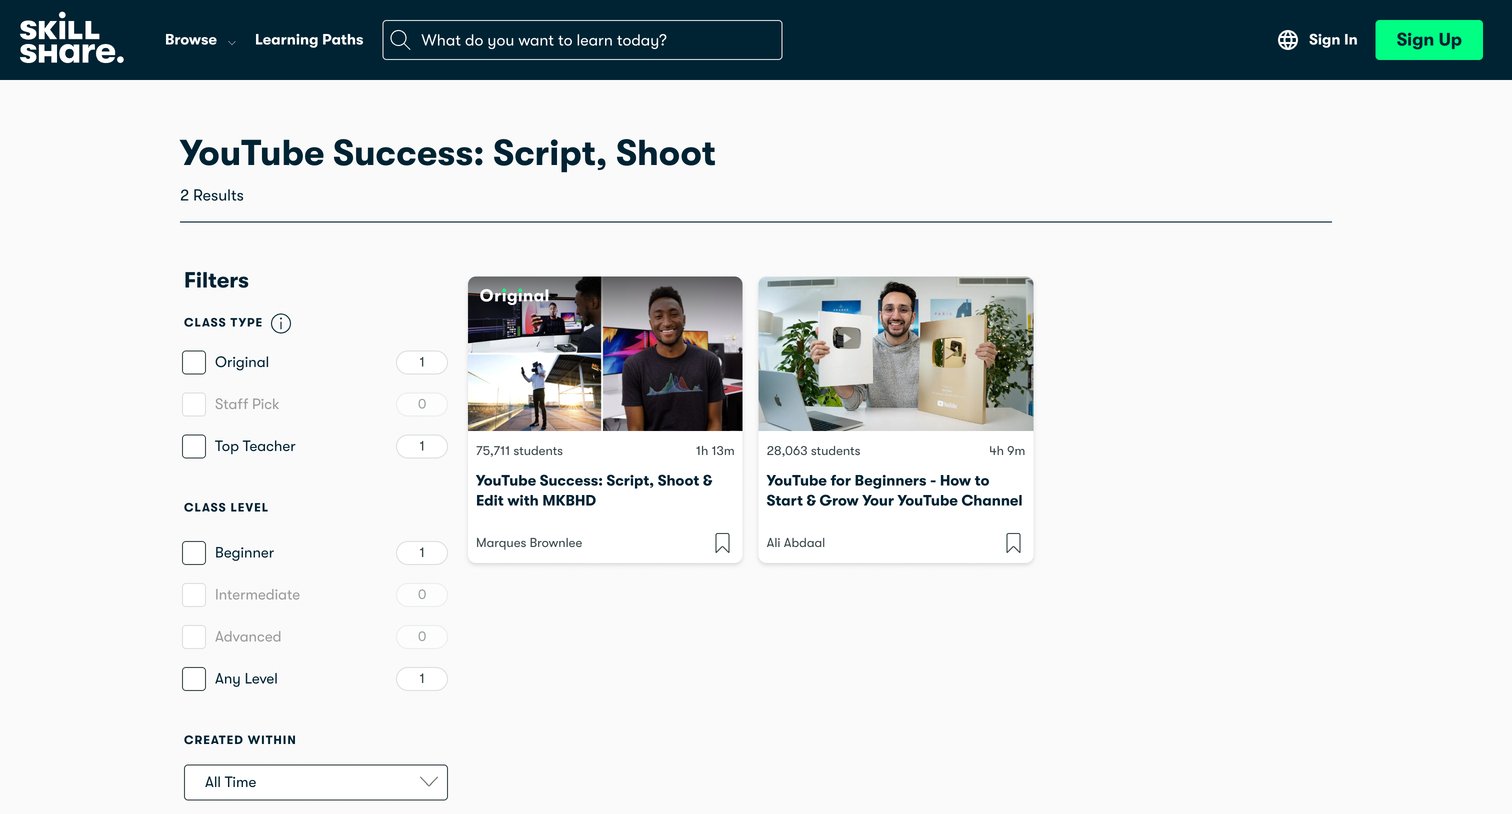Check the Any Level filter
Screen dimensions: 1512x814
[194, 679]
